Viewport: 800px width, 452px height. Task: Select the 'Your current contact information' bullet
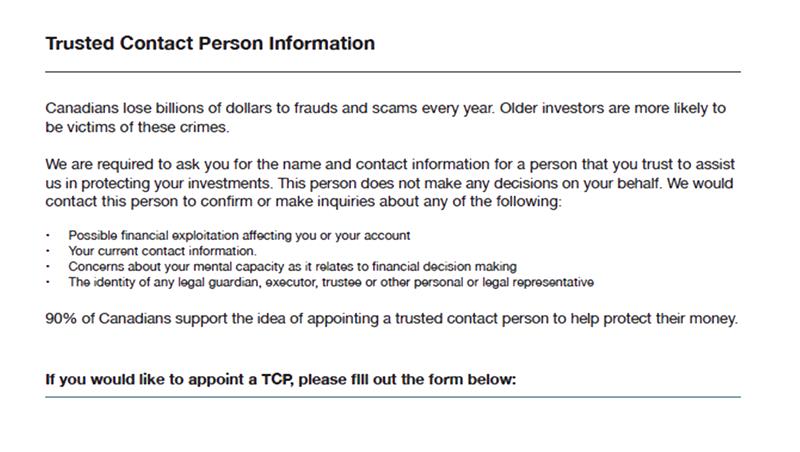(x=162, y=251)
